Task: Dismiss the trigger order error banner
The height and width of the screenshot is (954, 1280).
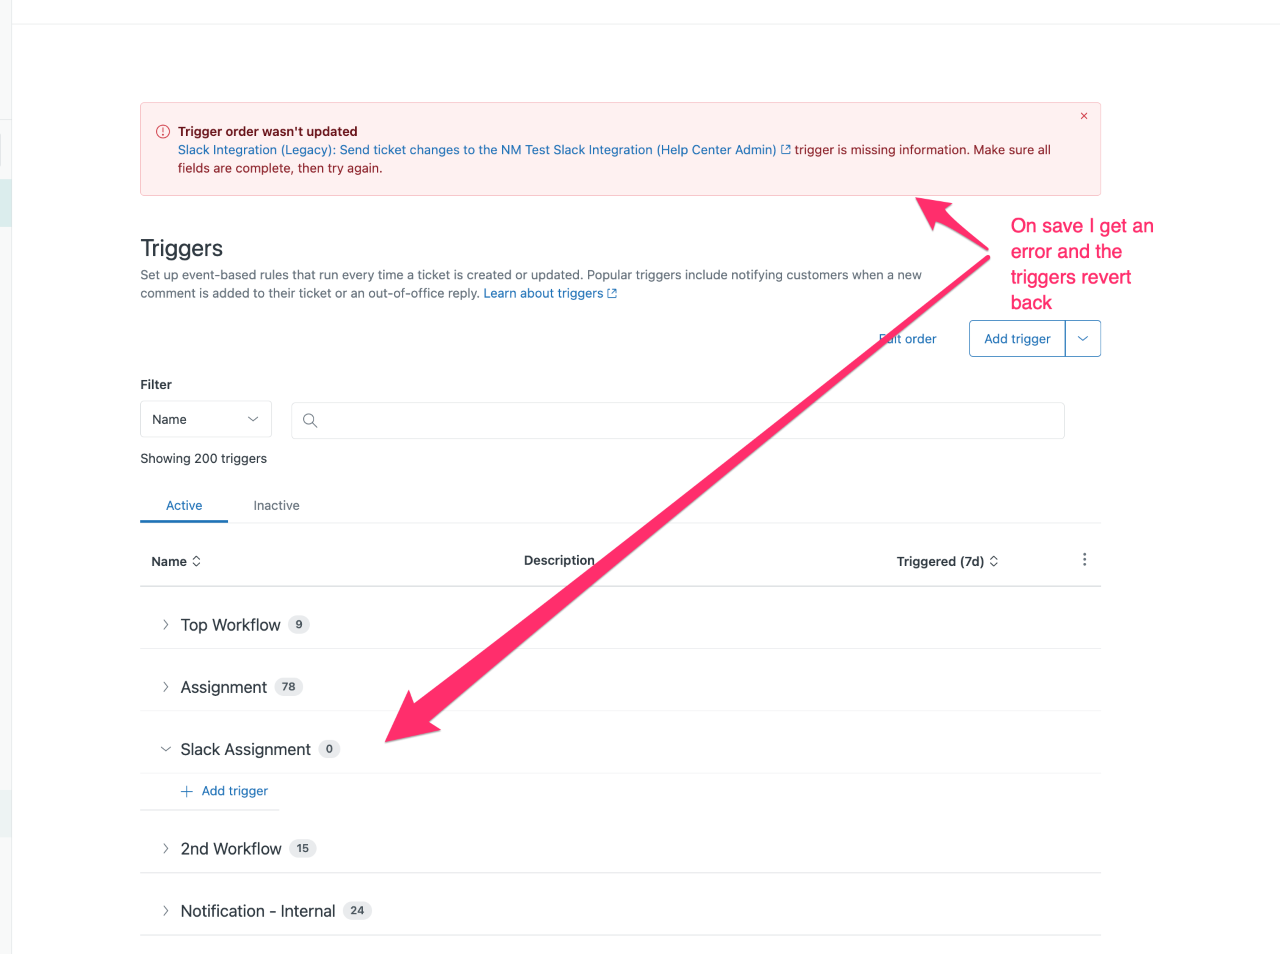Action: click(1083, 116)
